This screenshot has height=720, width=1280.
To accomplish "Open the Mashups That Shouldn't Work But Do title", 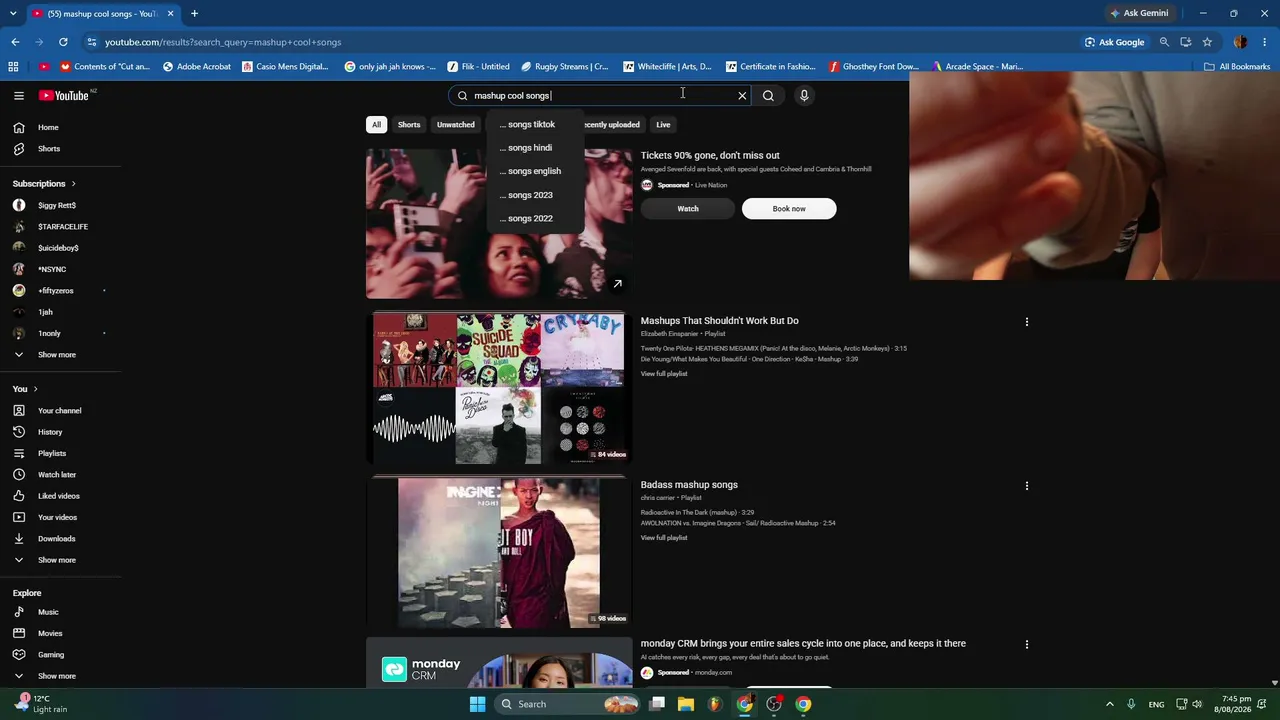I will [719, 321].
